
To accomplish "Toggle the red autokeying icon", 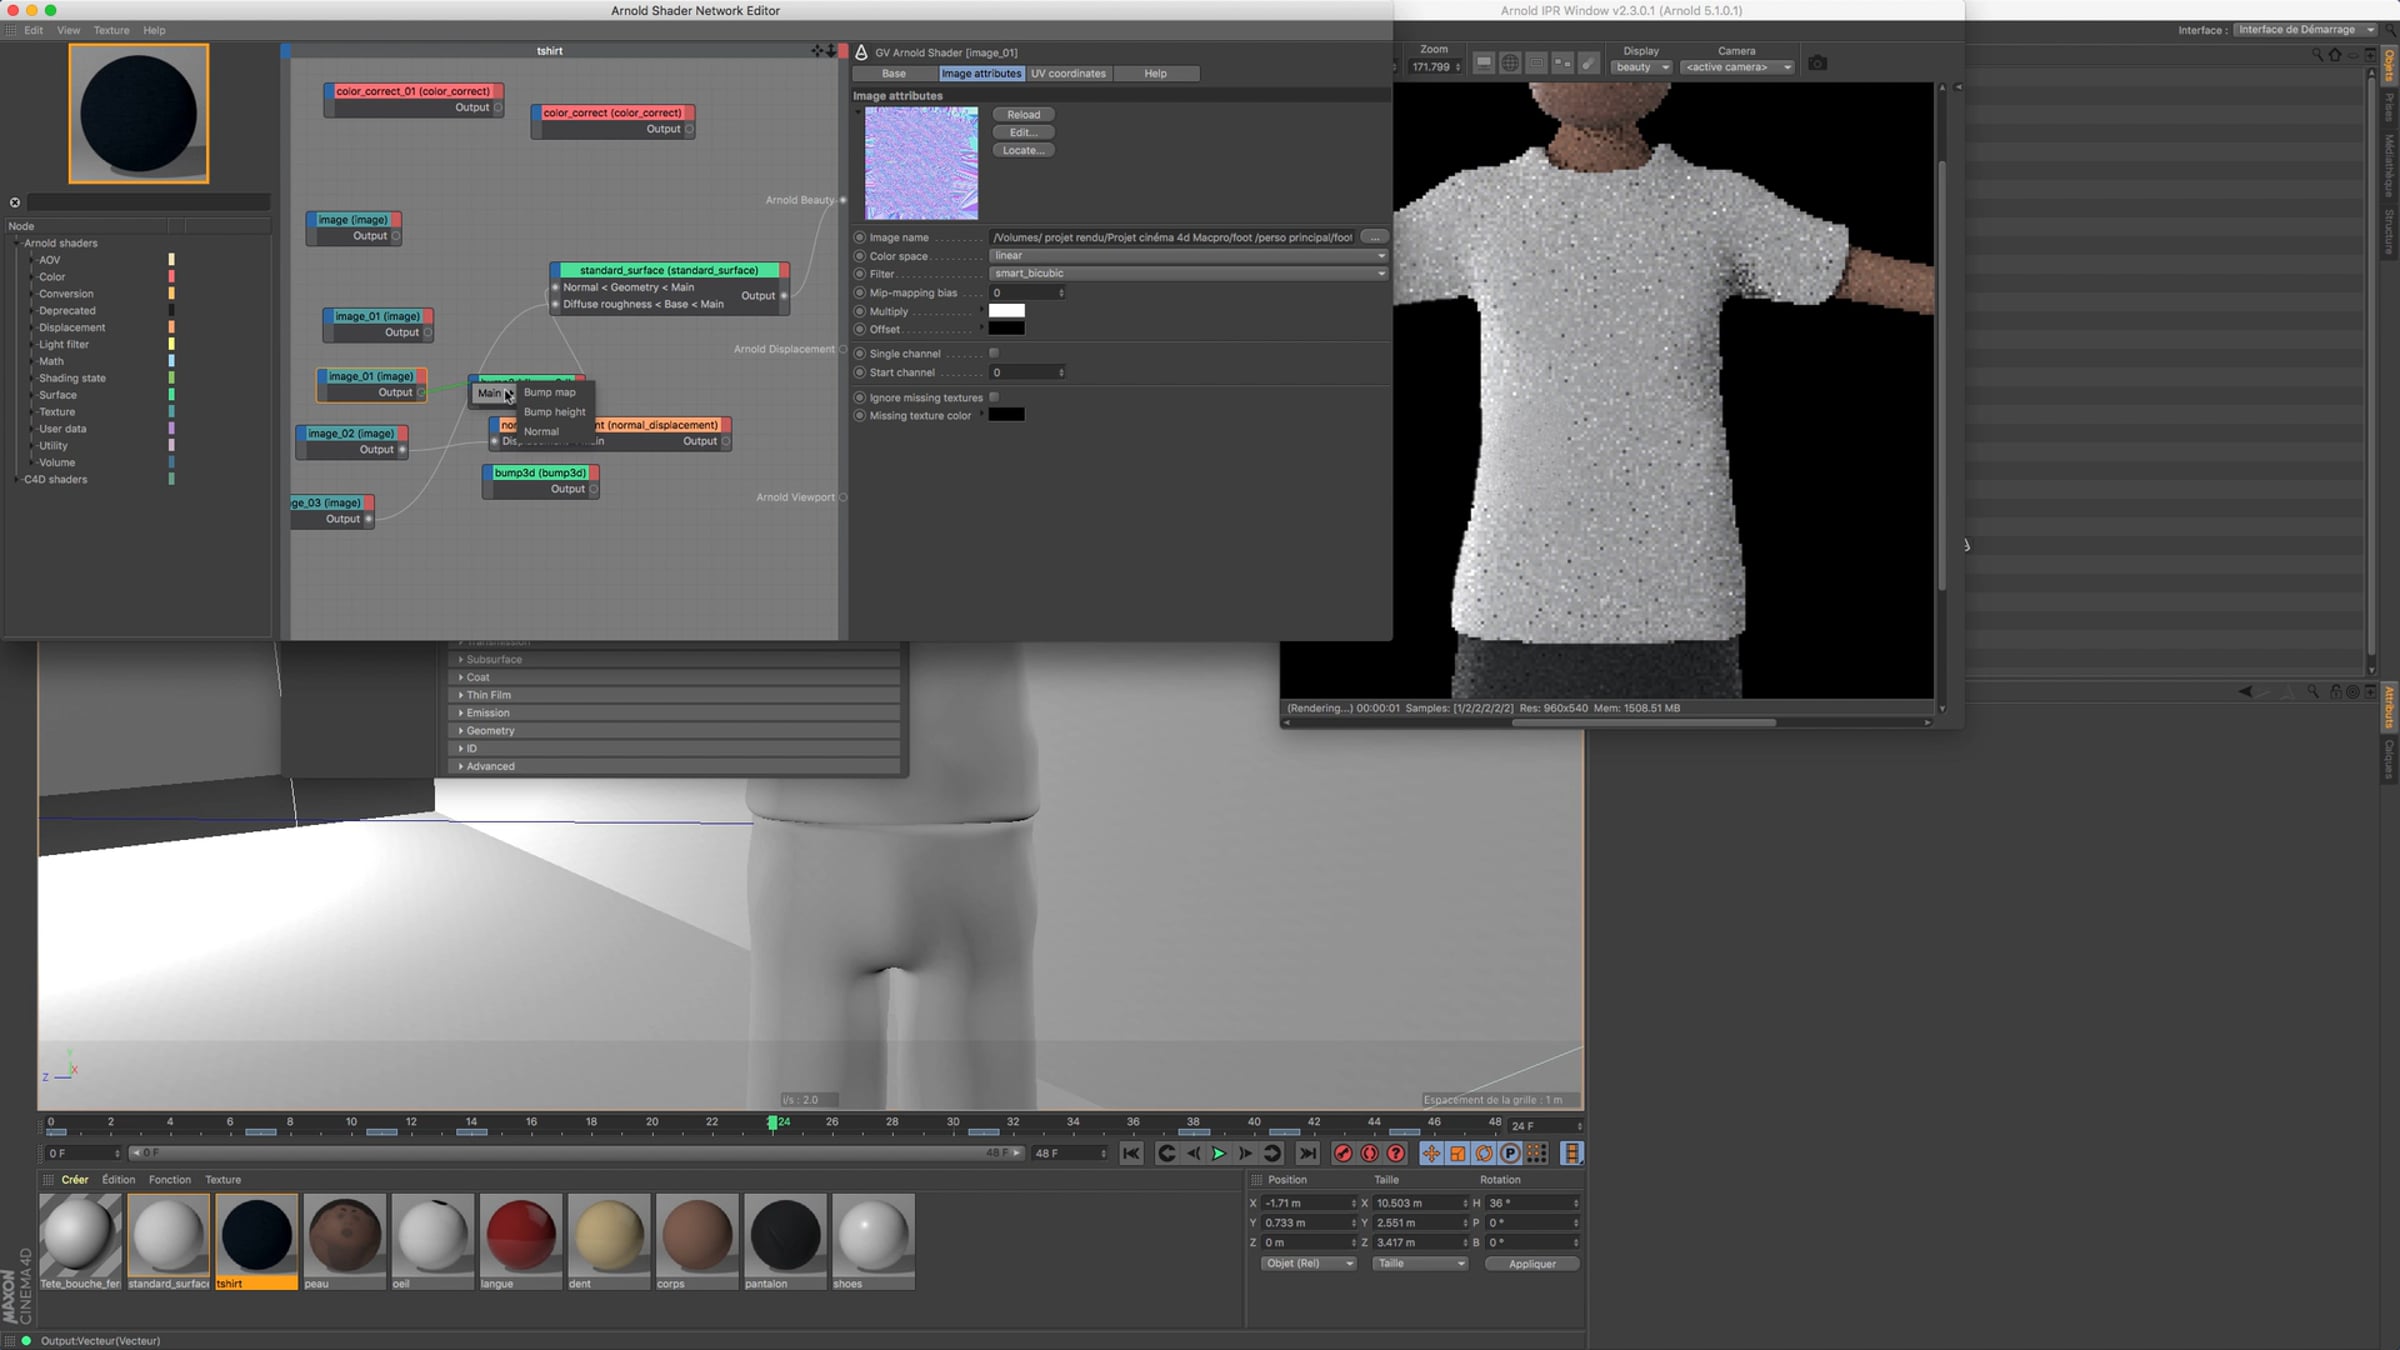I will 1370,1153.
